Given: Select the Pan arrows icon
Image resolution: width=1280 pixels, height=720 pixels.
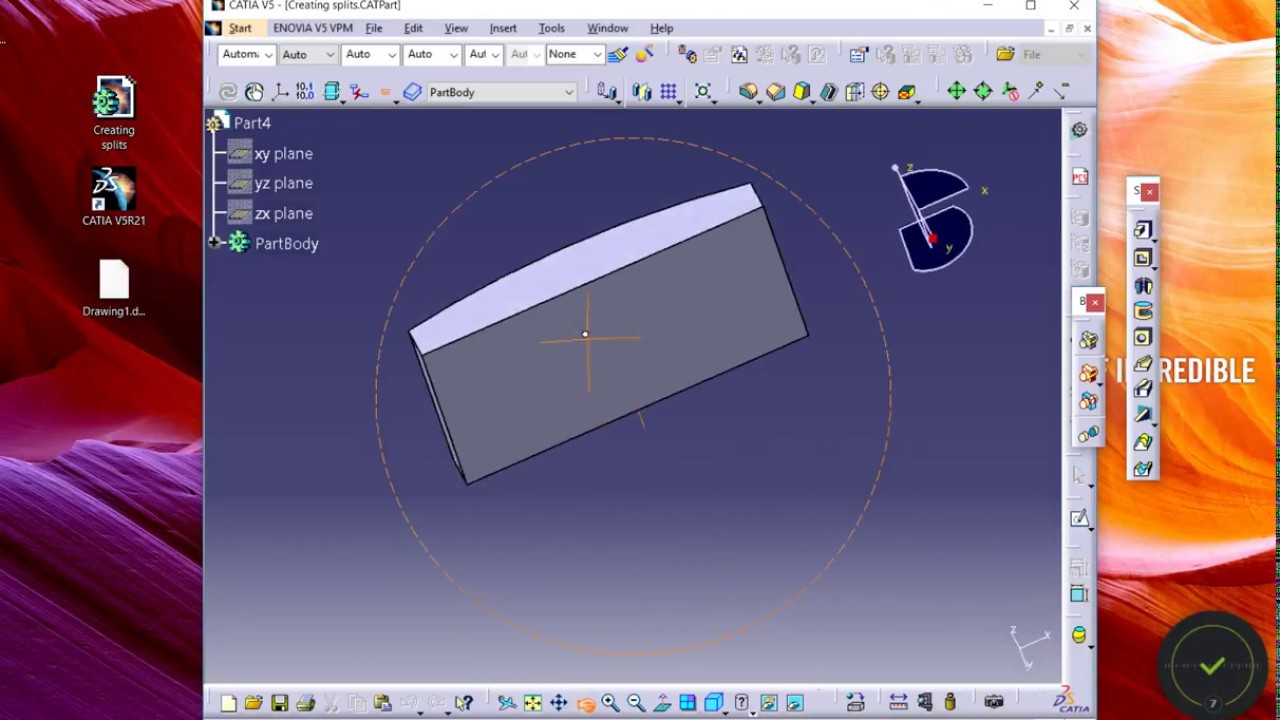Looking at the screenshot, I should coord(558,703).
